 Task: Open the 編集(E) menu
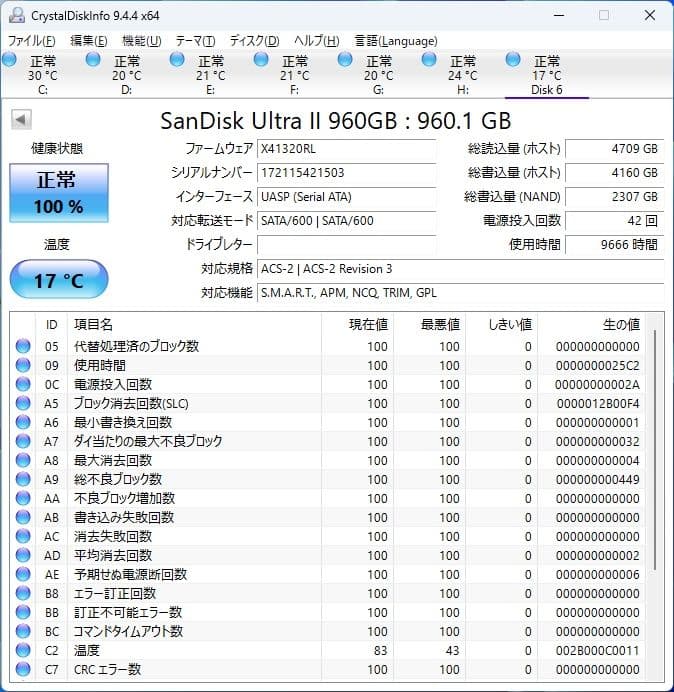point(89,41)
